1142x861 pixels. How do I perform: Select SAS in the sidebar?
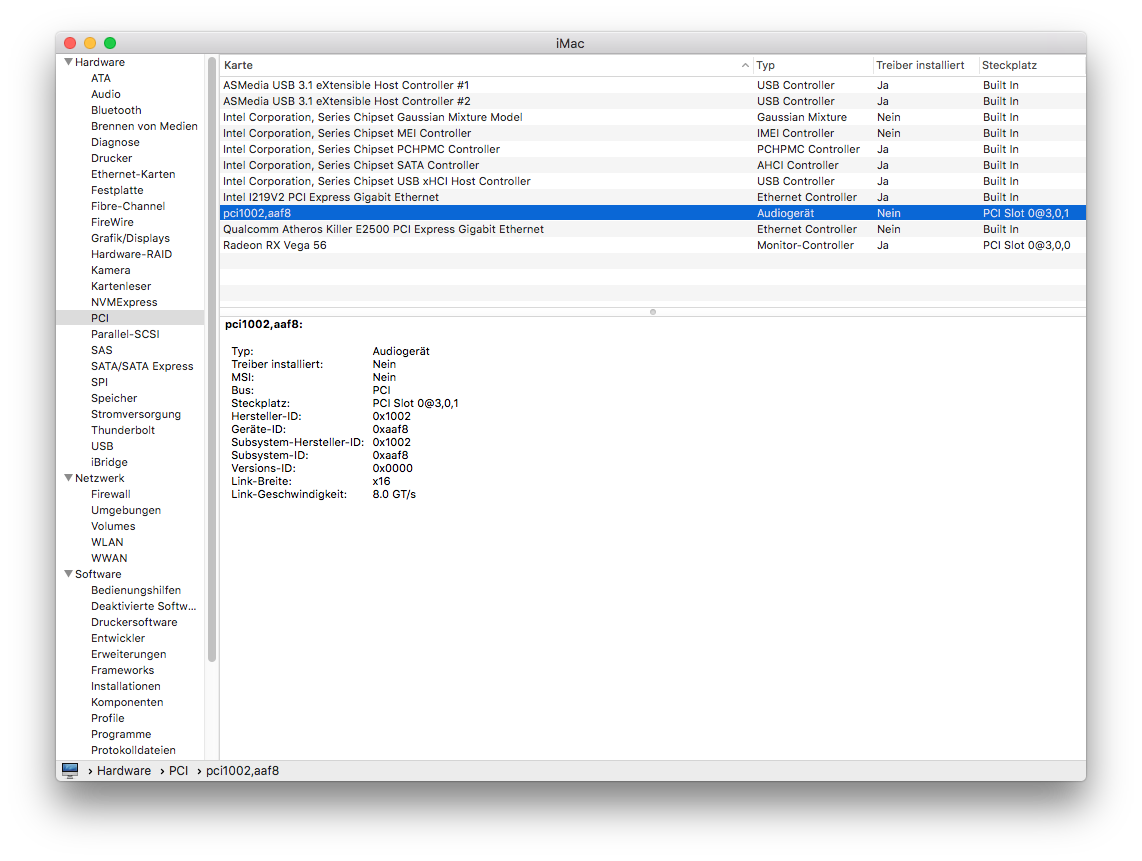[x=101, y=350]
